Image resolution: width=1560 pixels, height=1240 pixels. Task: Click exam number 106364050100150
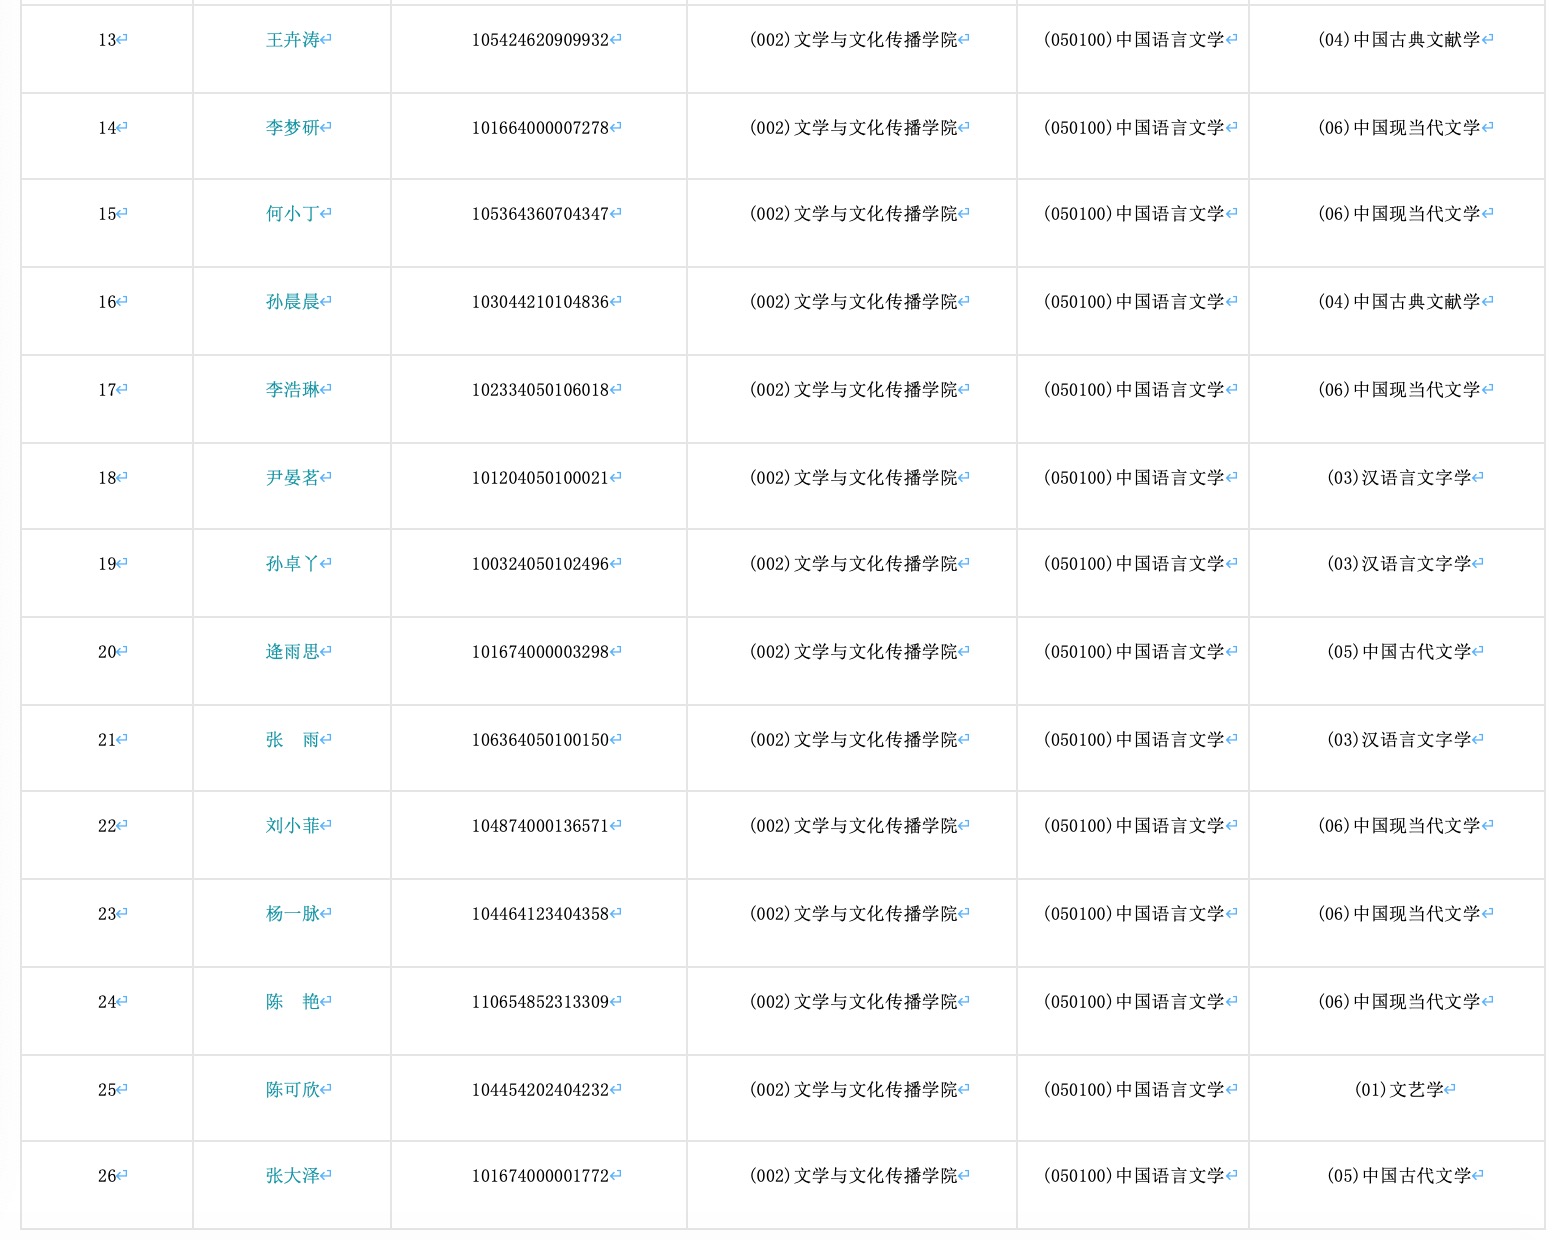(540, 740)
